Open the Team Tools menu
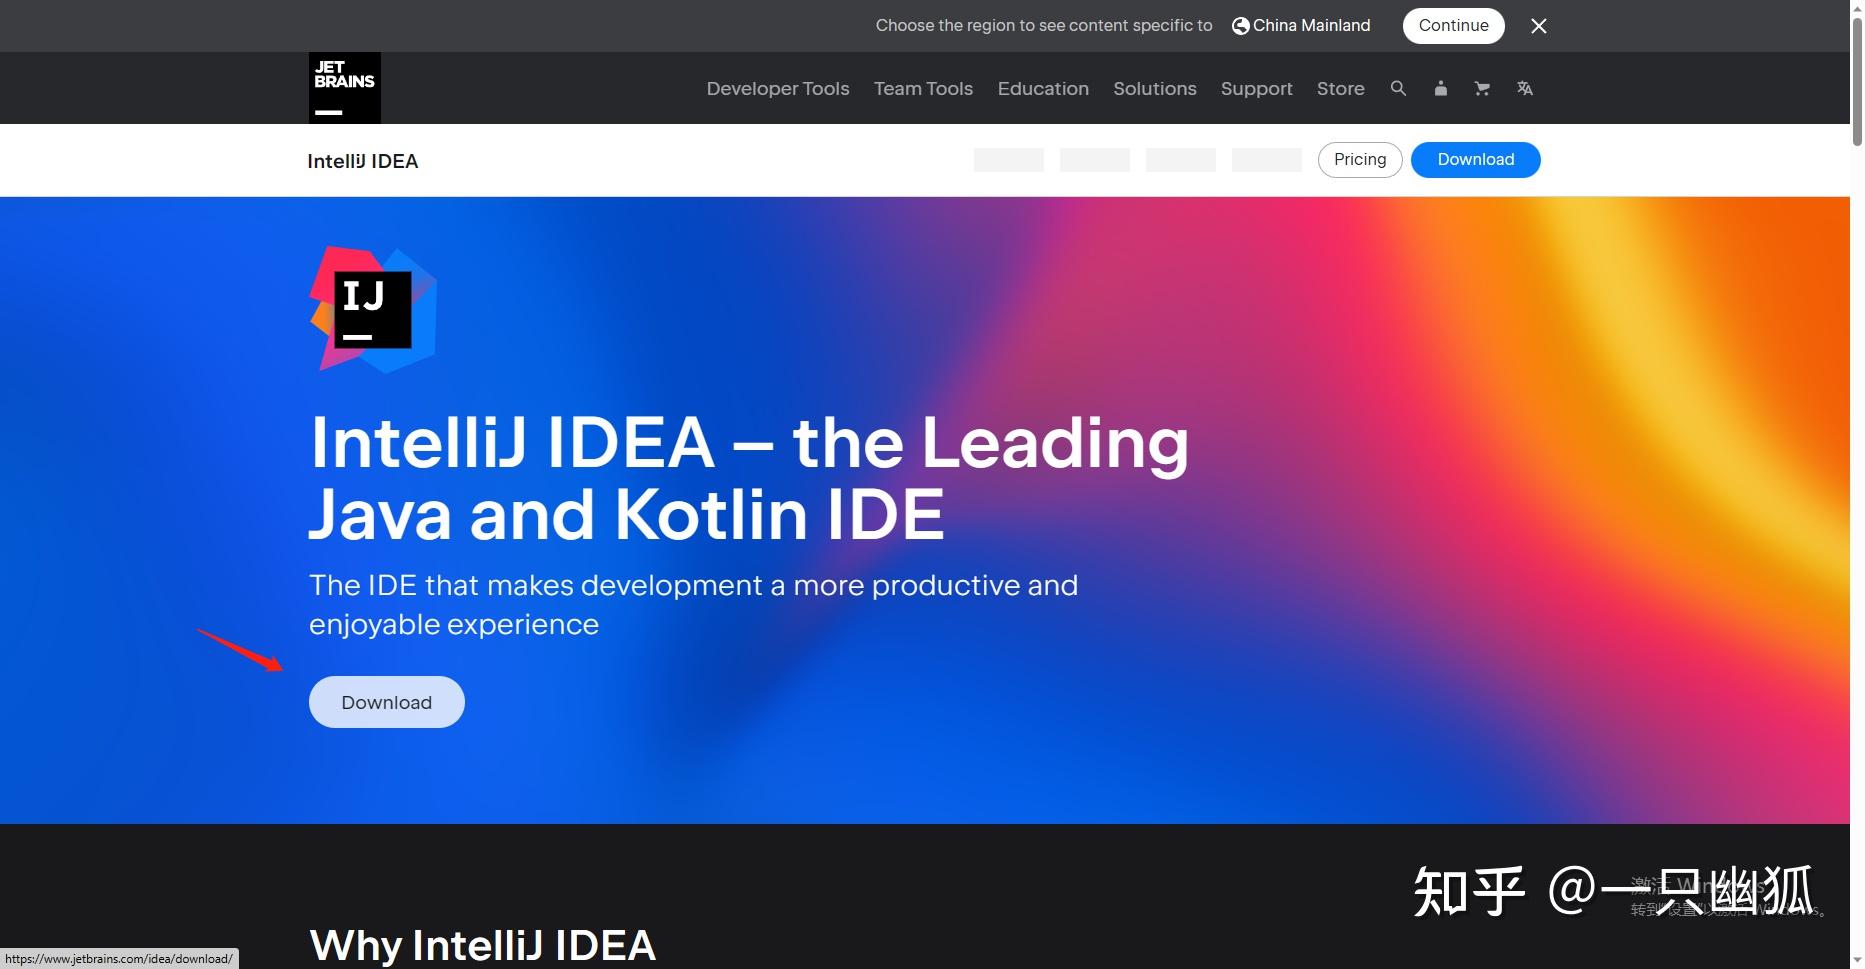The height and width of the screenshot is (969, 1865). click(x=923, y=88)
